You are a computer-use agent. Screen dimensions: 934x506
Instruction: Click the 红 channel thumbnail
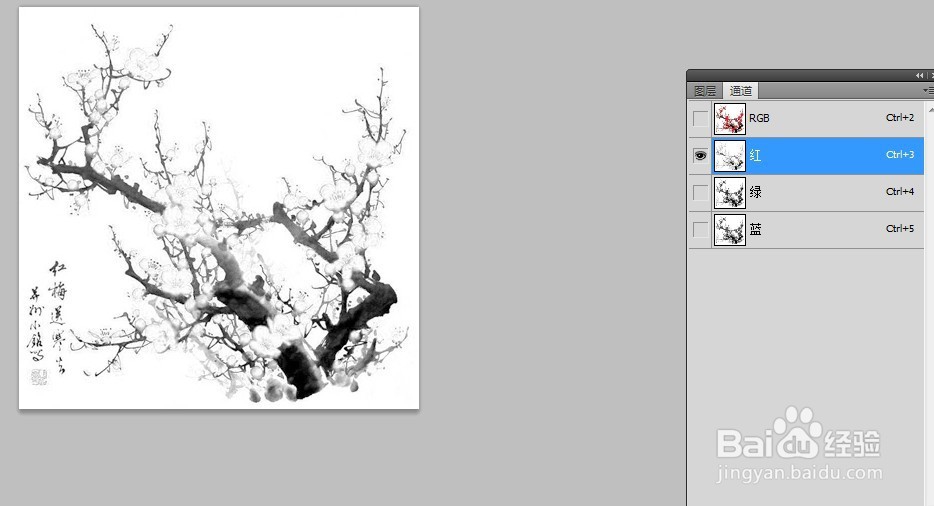coord(730,156)
